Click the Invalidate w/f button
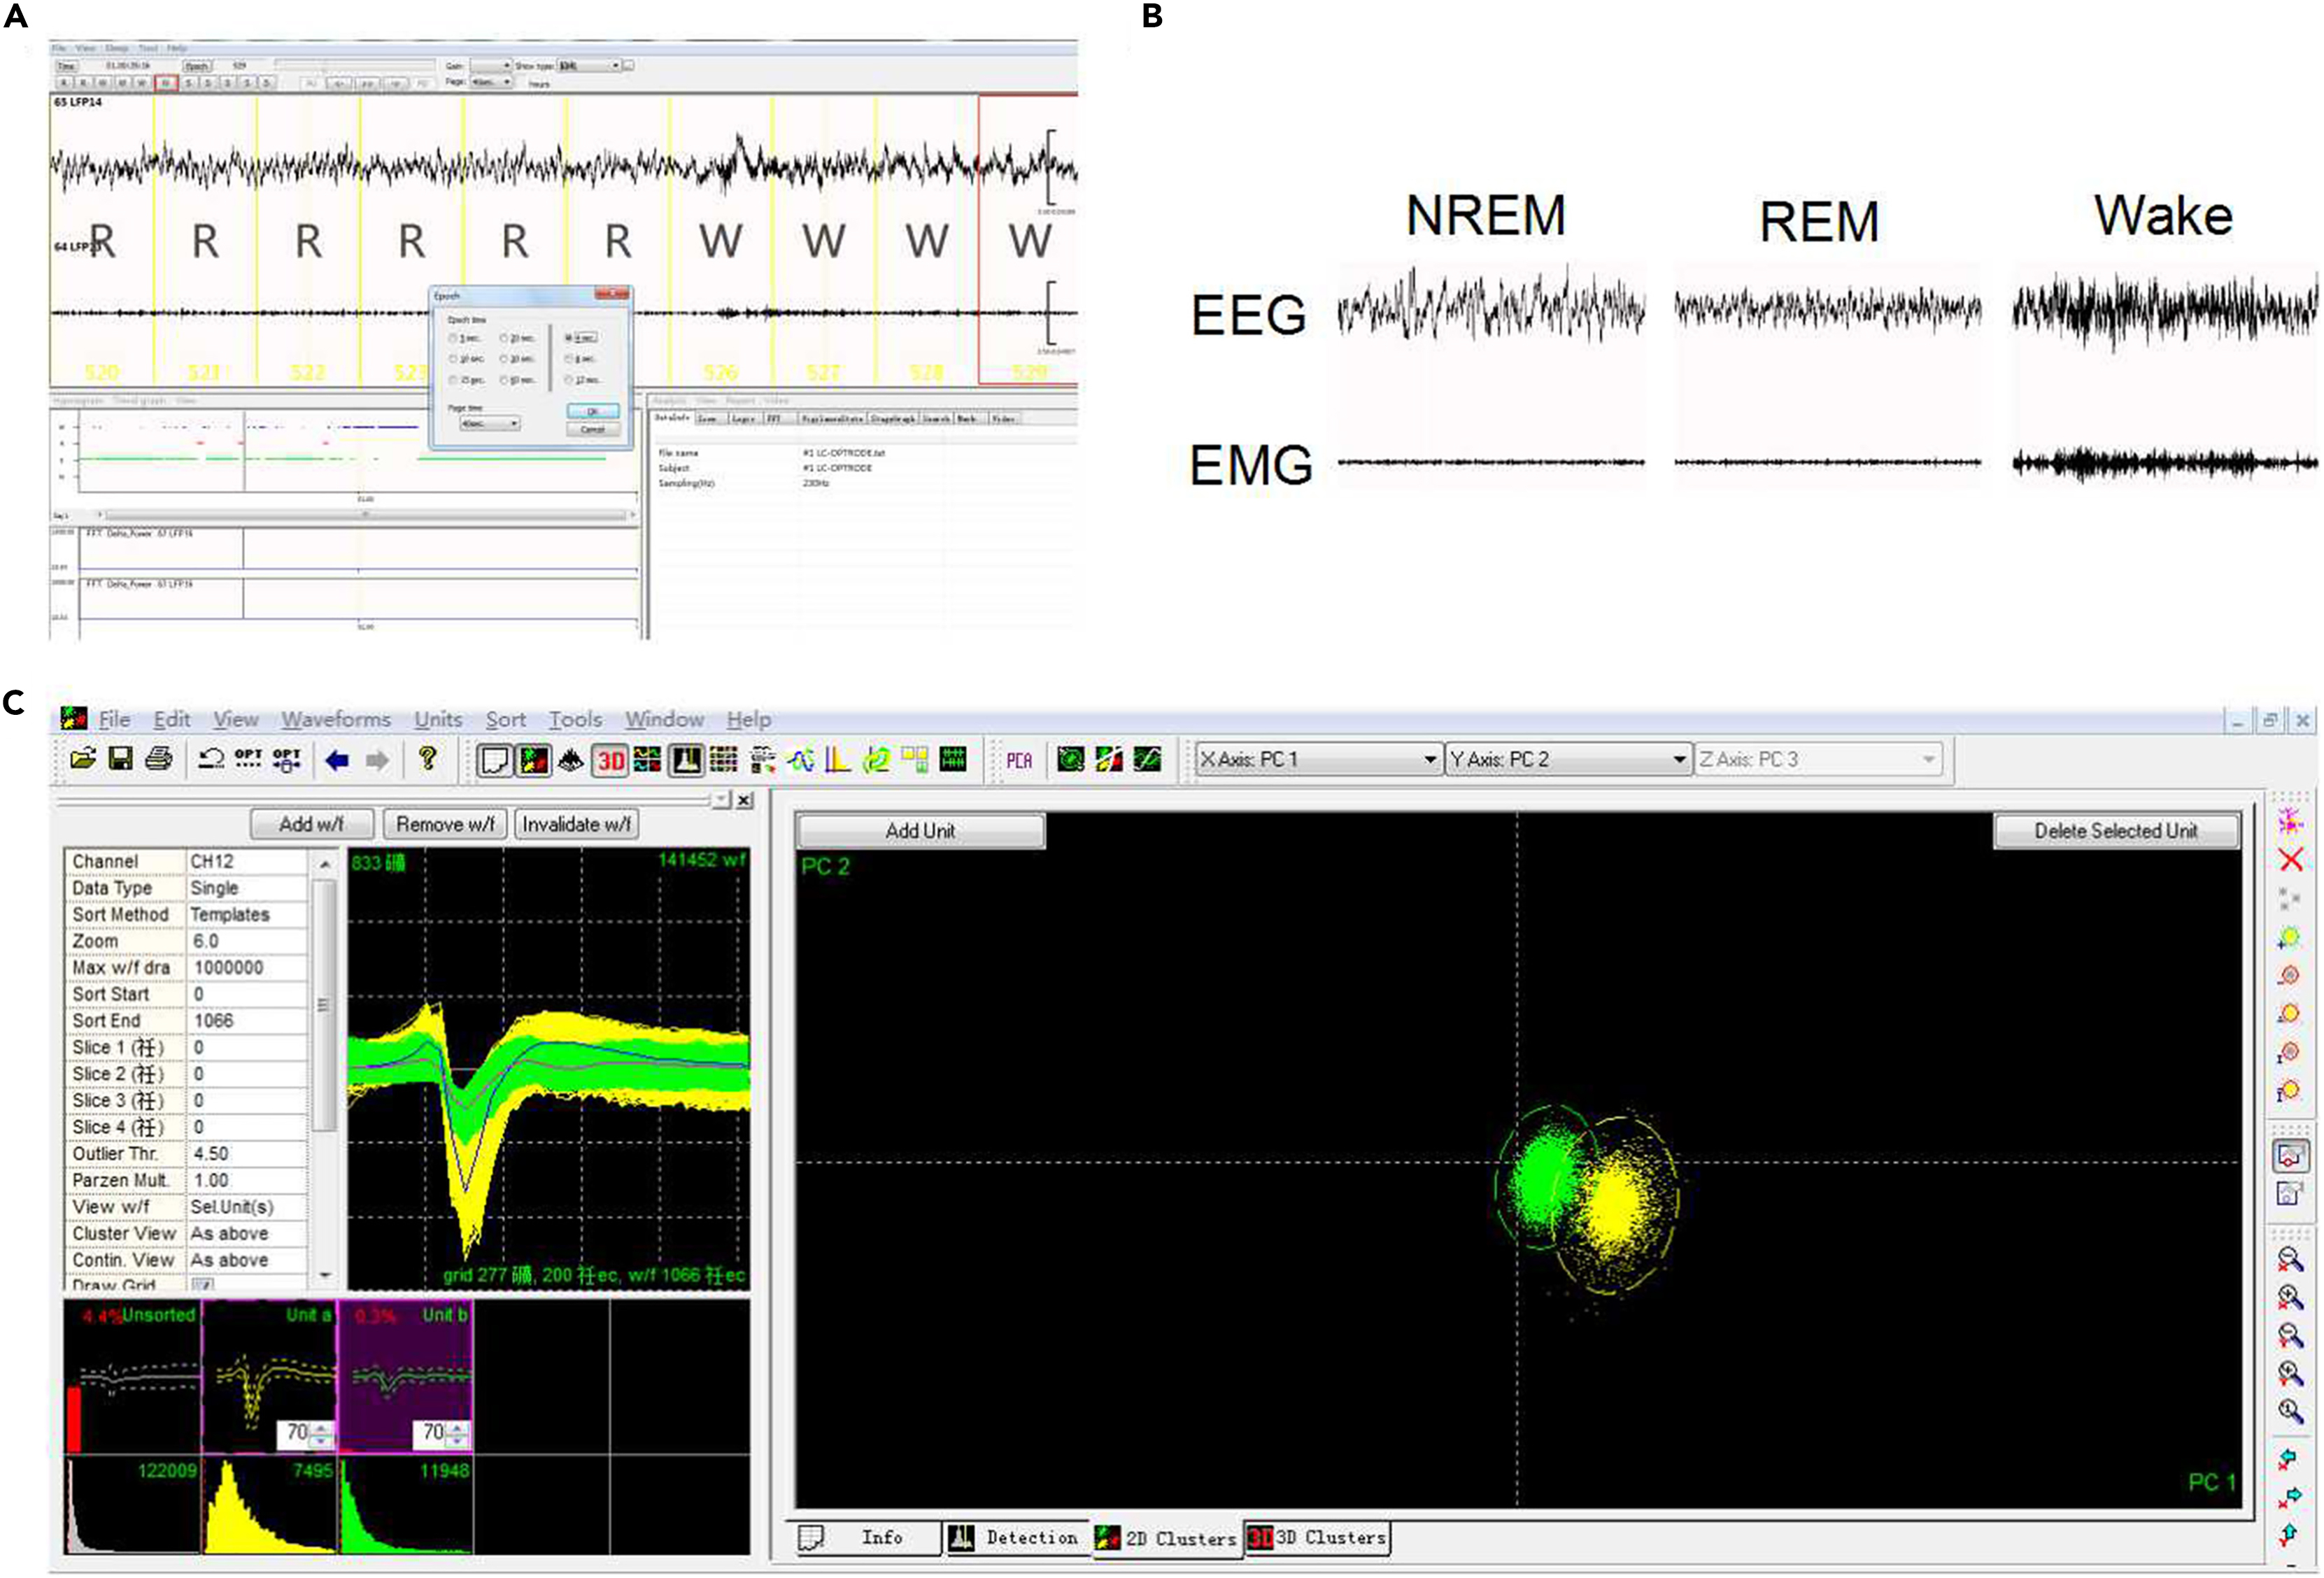2324x1578 pixels. coord(576,825)
